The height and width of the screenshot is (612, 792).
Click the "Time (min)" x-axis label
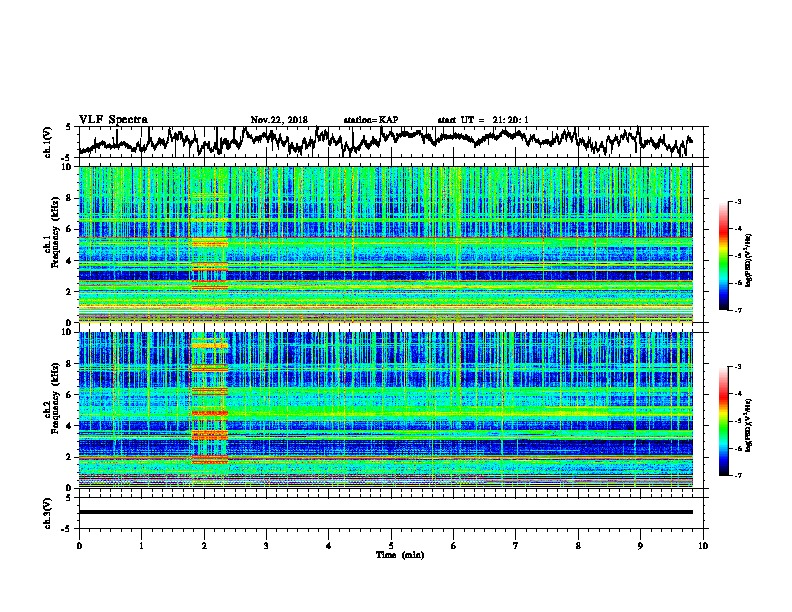click(x=400, y=555)
